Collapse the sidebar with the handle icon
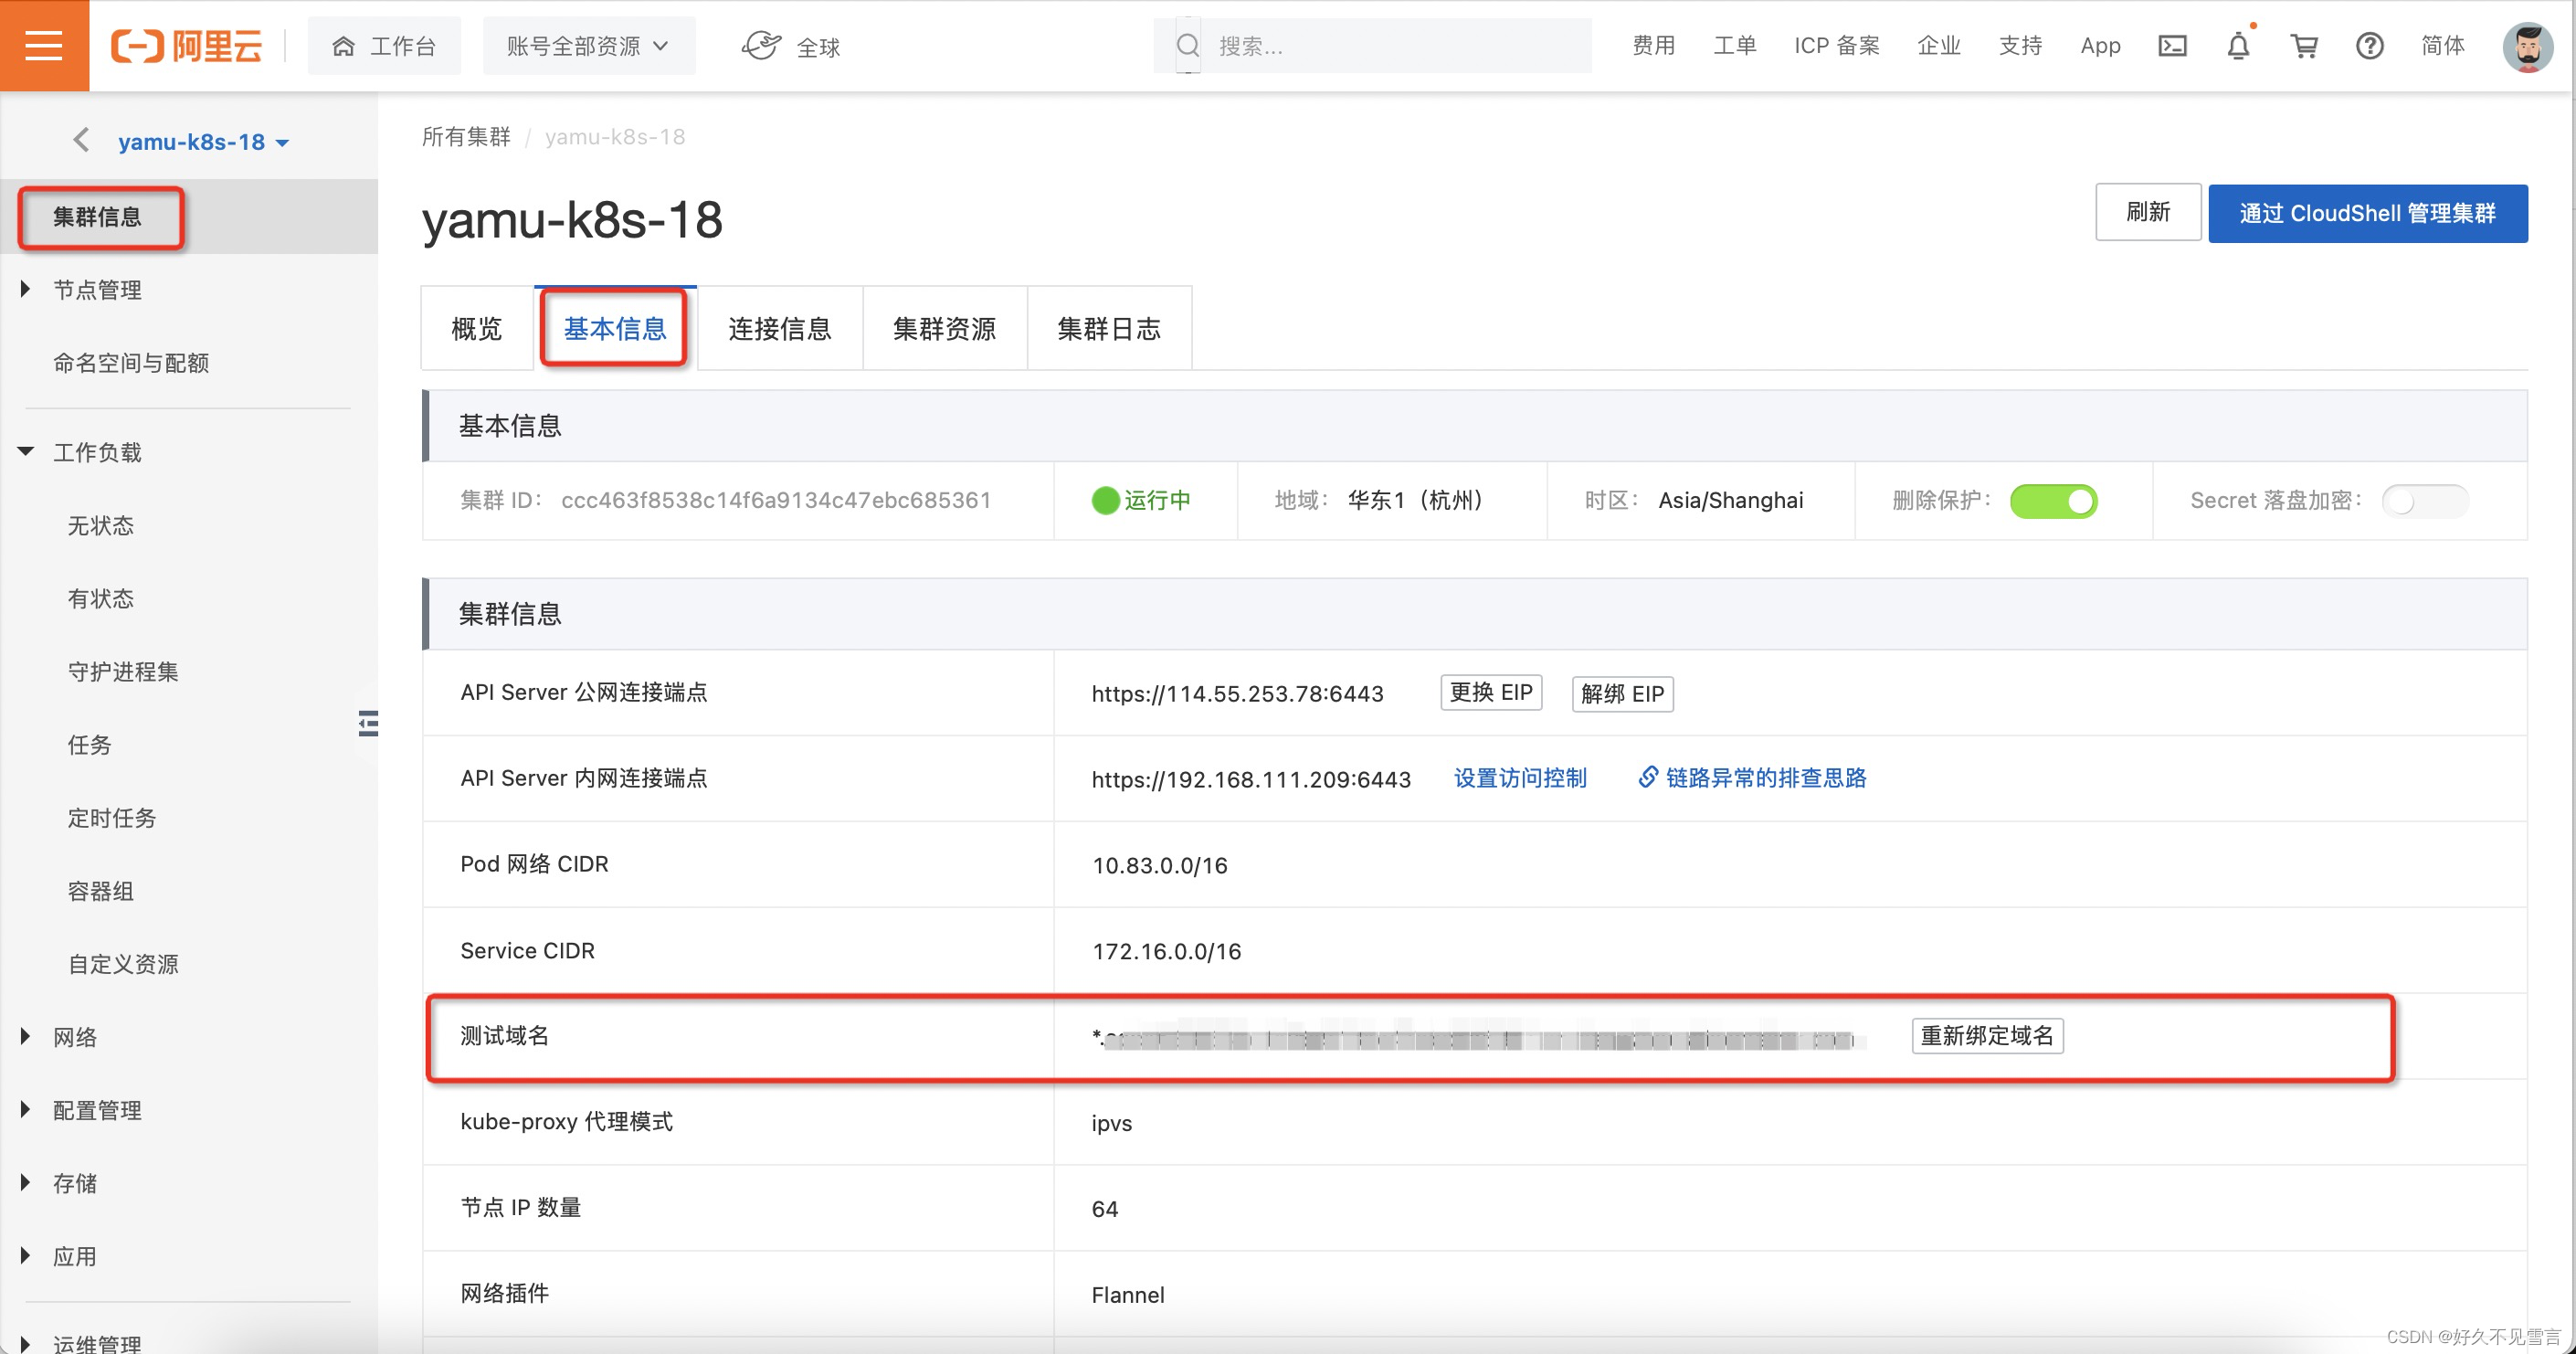2576x1354 pixels. [368, 723]
